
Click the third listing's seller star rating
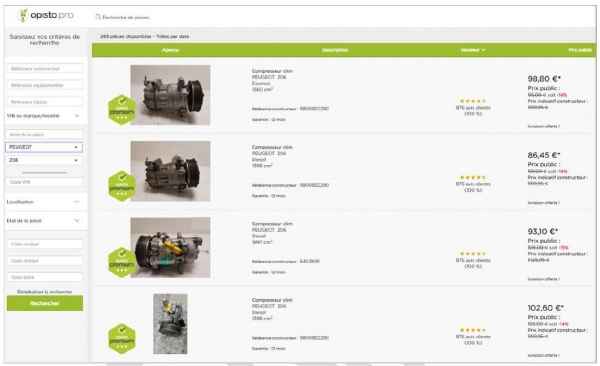(473, 253)
